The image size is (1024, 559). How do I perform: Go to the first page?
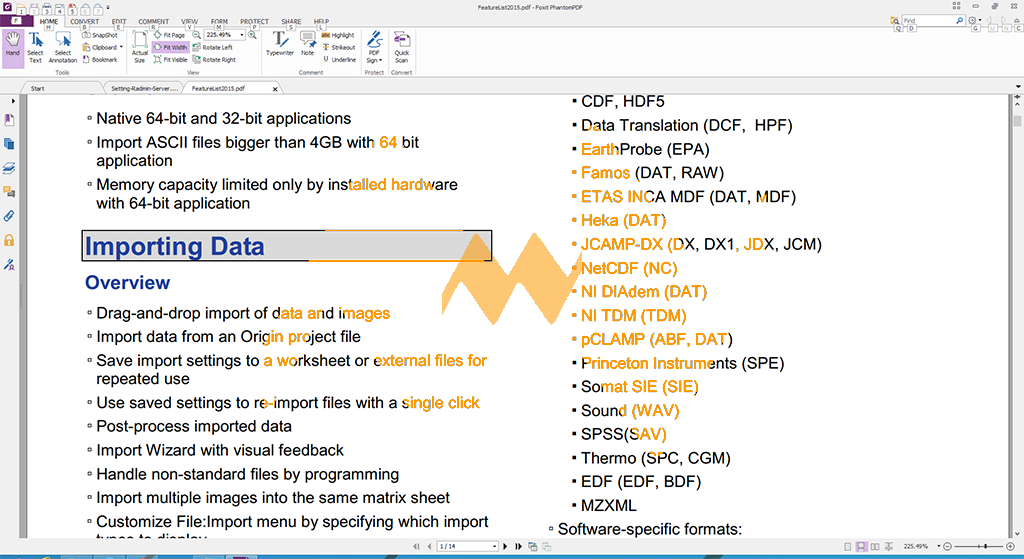tap(416, 546)
